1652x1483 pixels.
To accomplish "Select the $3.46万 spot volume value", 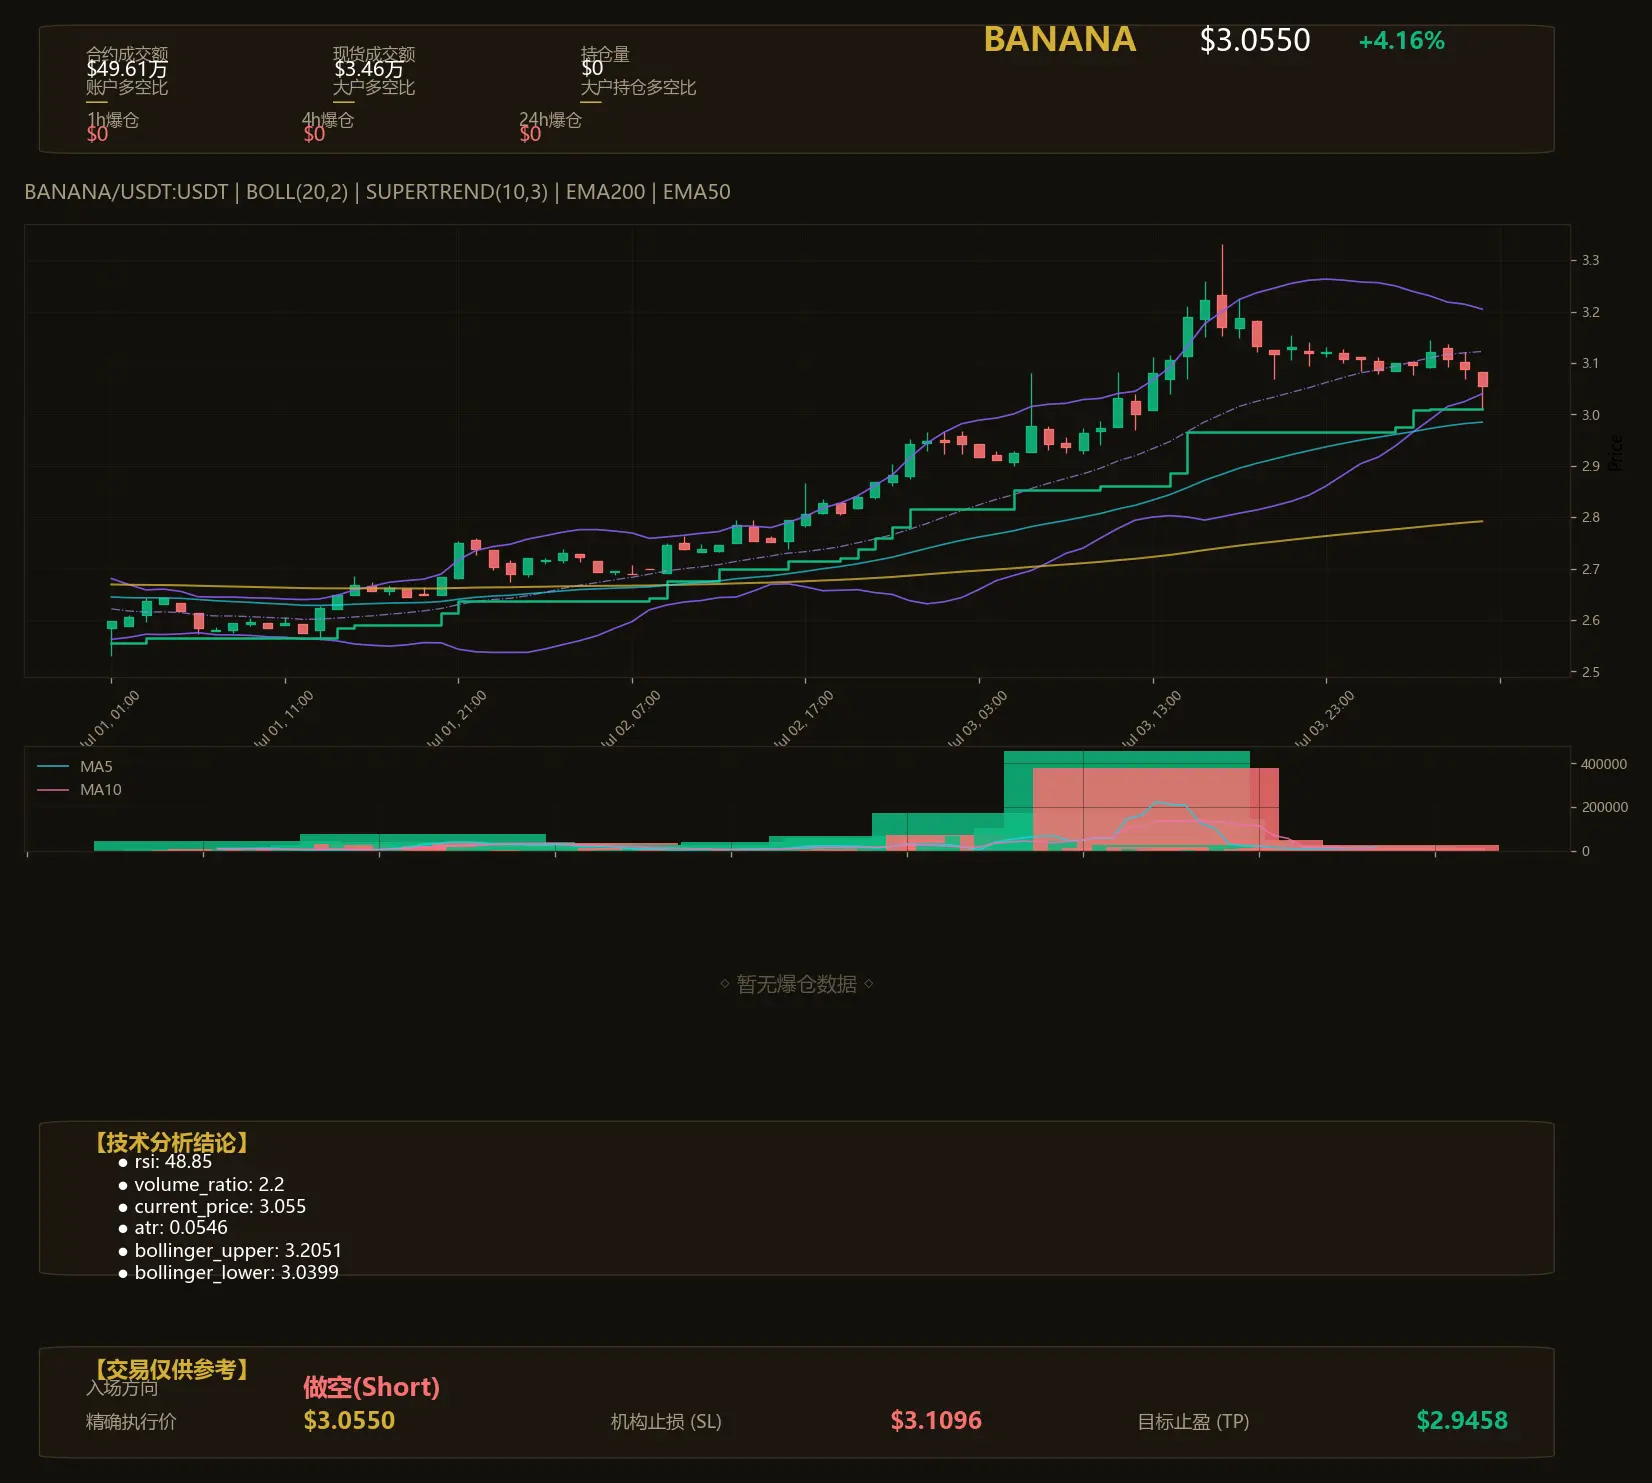I will [369, 69].
